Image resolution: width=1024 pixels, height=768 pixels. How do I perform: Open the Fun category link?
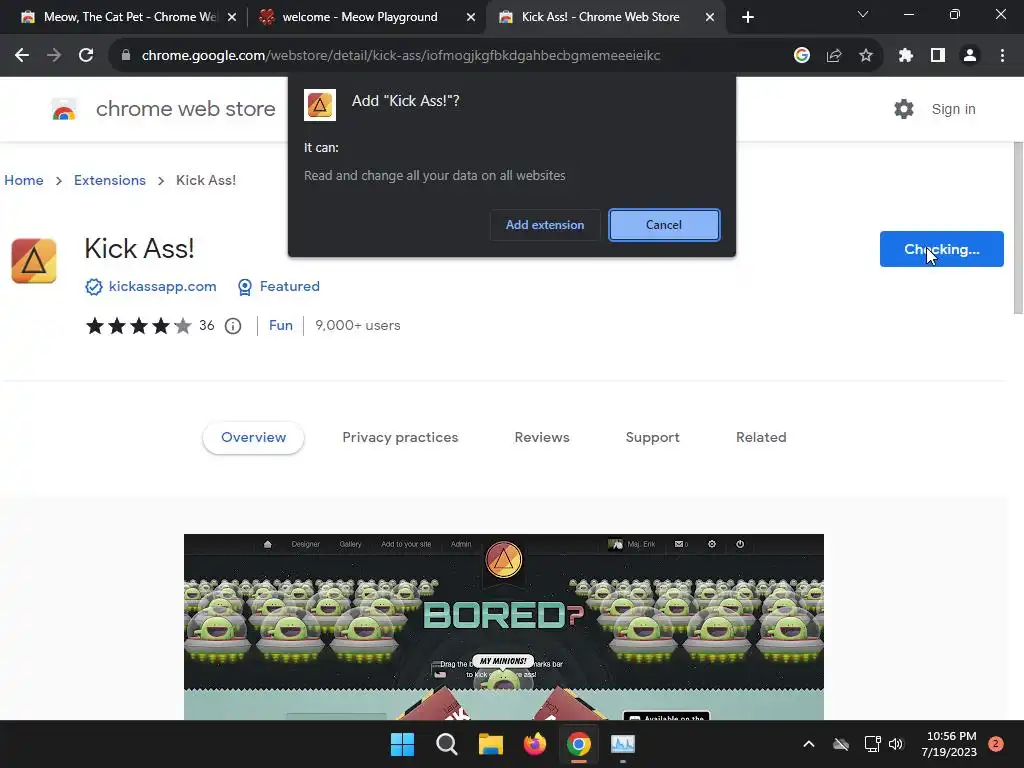281,325
